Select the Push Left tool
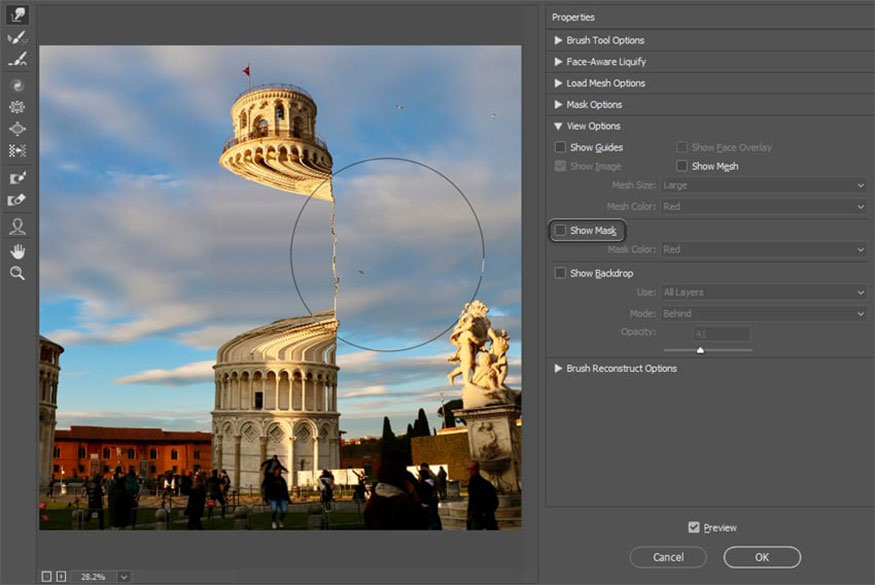The image size is (875, 585). click(x=17, y=151)
